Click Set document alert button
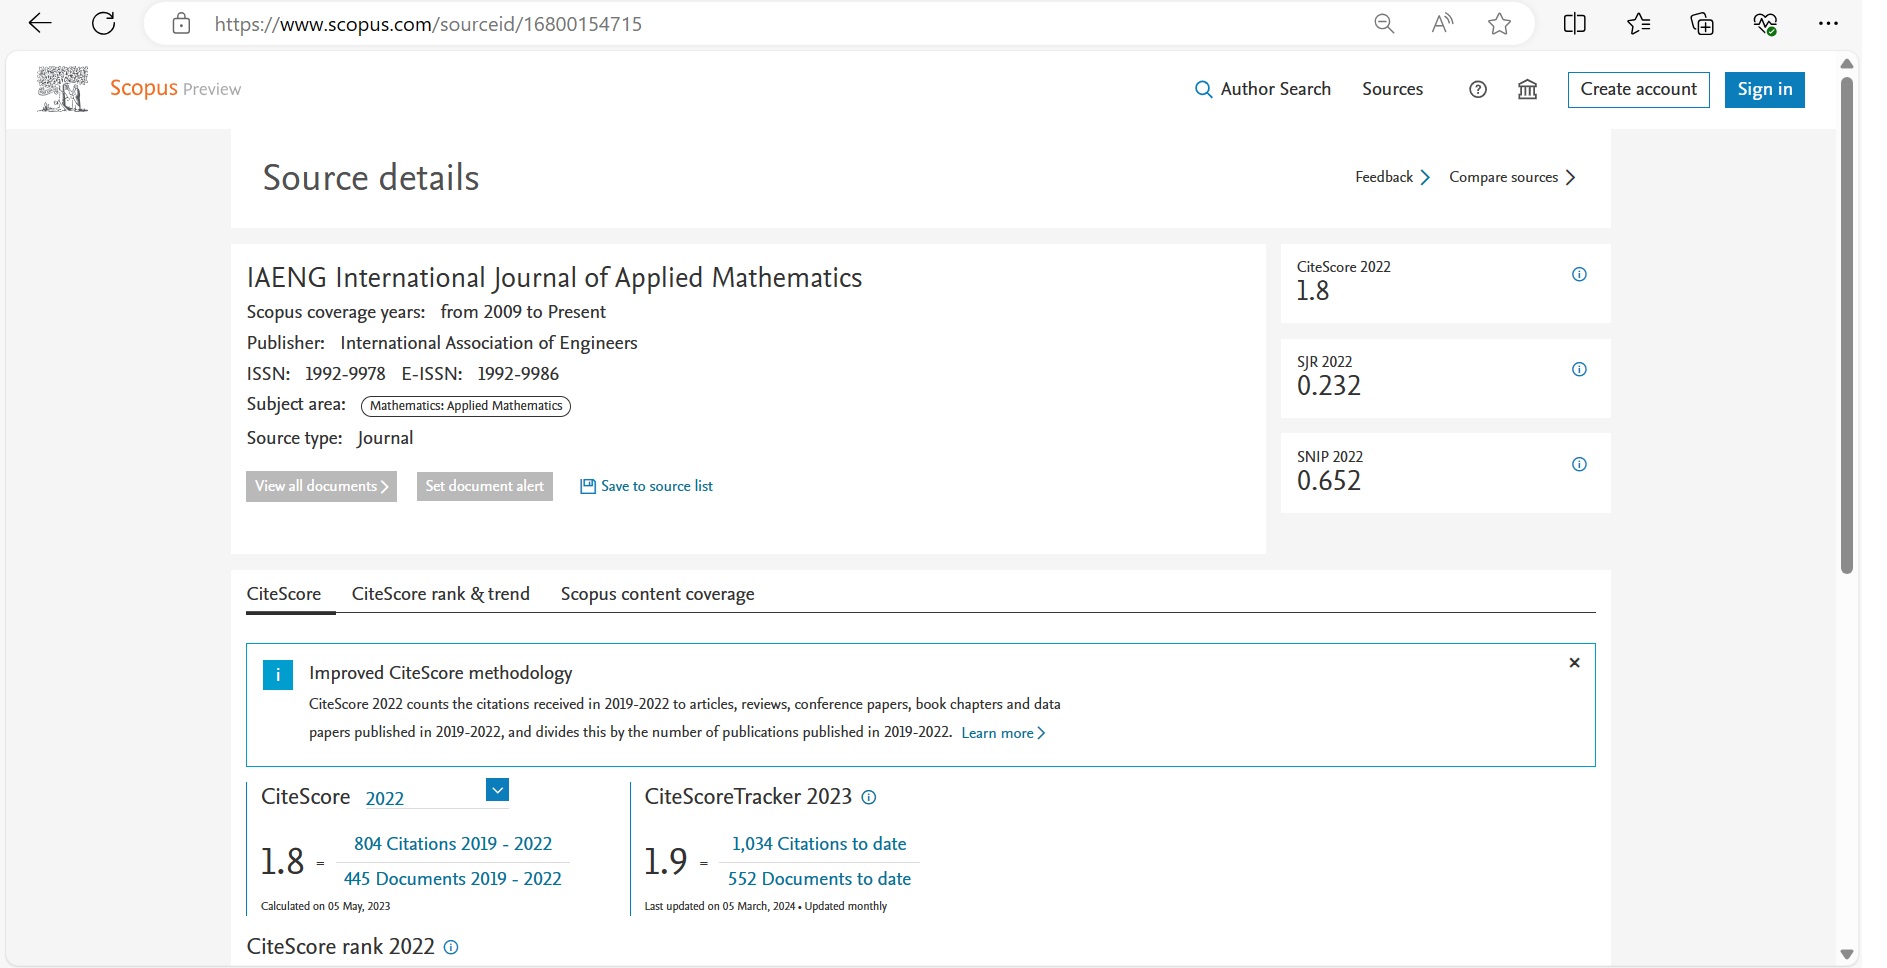The width and height of the screenshot is (1887, 968). tap(485, 486)
